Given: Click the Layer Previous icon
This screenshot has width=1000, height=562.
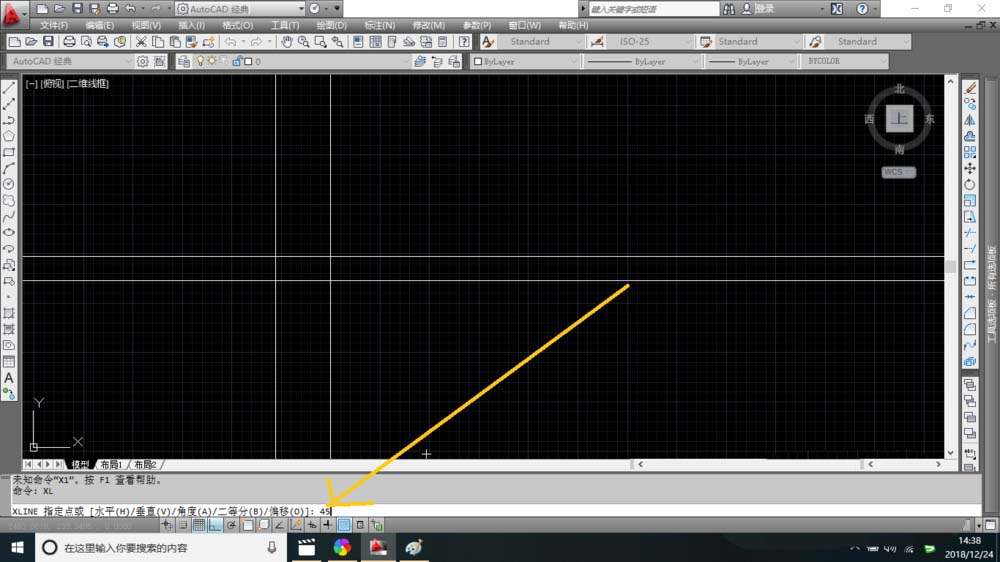Looking at the screenshot, I should pos(437,61).
